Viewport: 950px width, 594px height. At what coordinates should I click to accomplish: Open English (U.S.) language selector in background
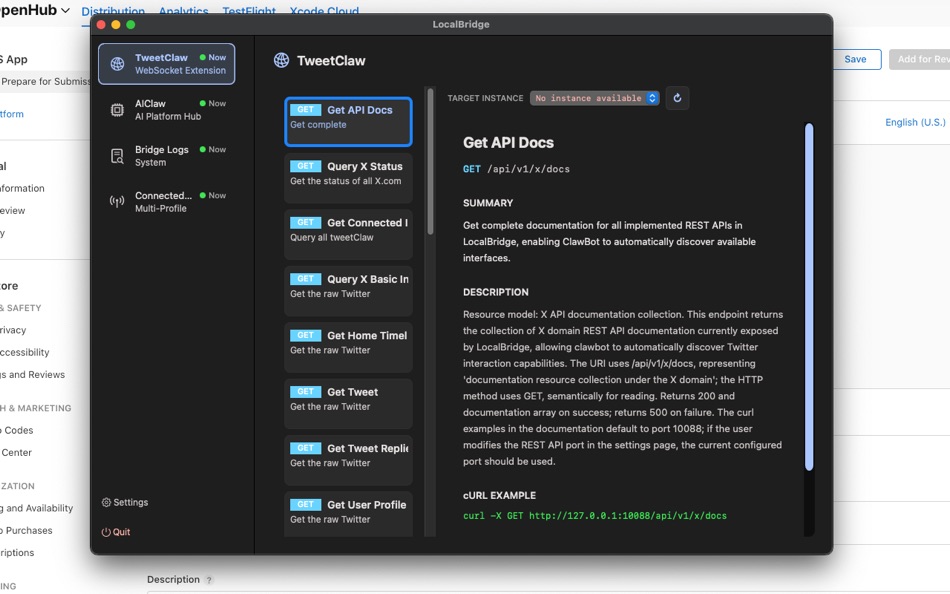915,122
